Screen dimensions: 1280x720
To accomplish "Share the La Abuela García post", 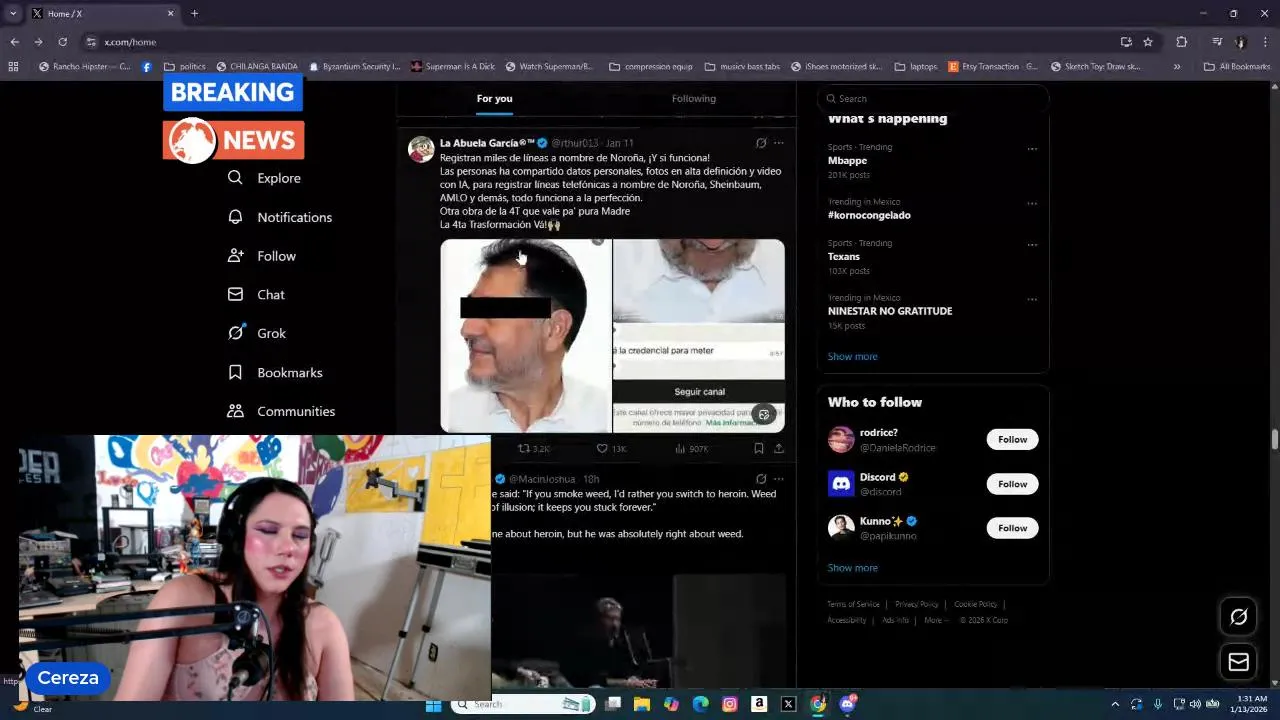I will 779,449.
